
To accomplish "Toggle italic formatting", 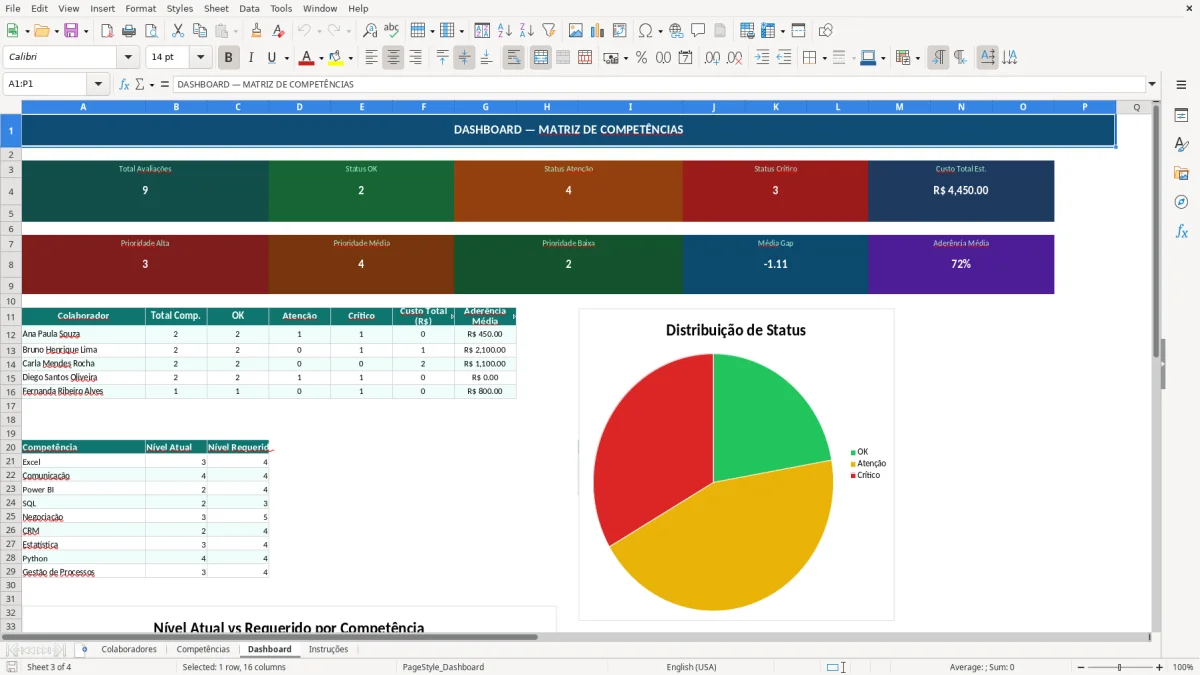I will point(251,57).
